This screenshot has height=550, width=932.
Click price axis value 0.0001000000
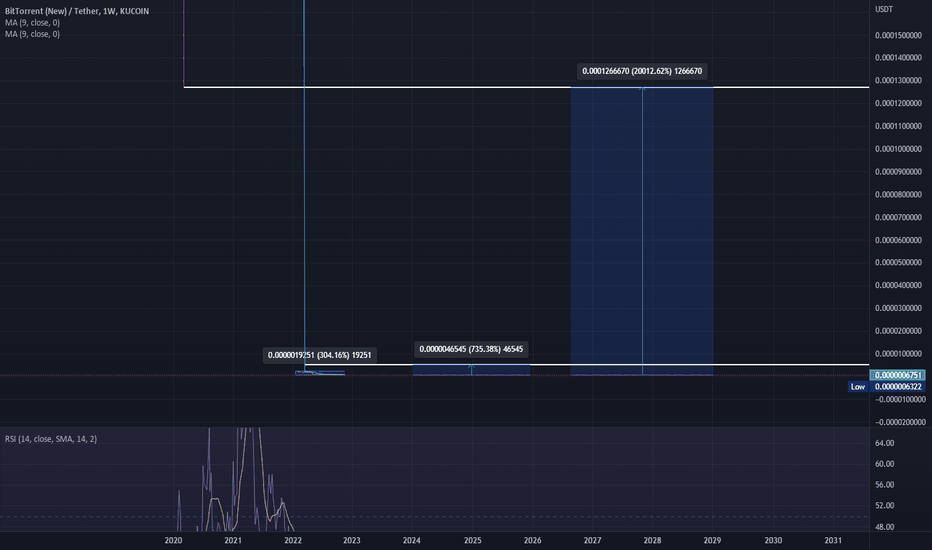click(x=898, y=149)
